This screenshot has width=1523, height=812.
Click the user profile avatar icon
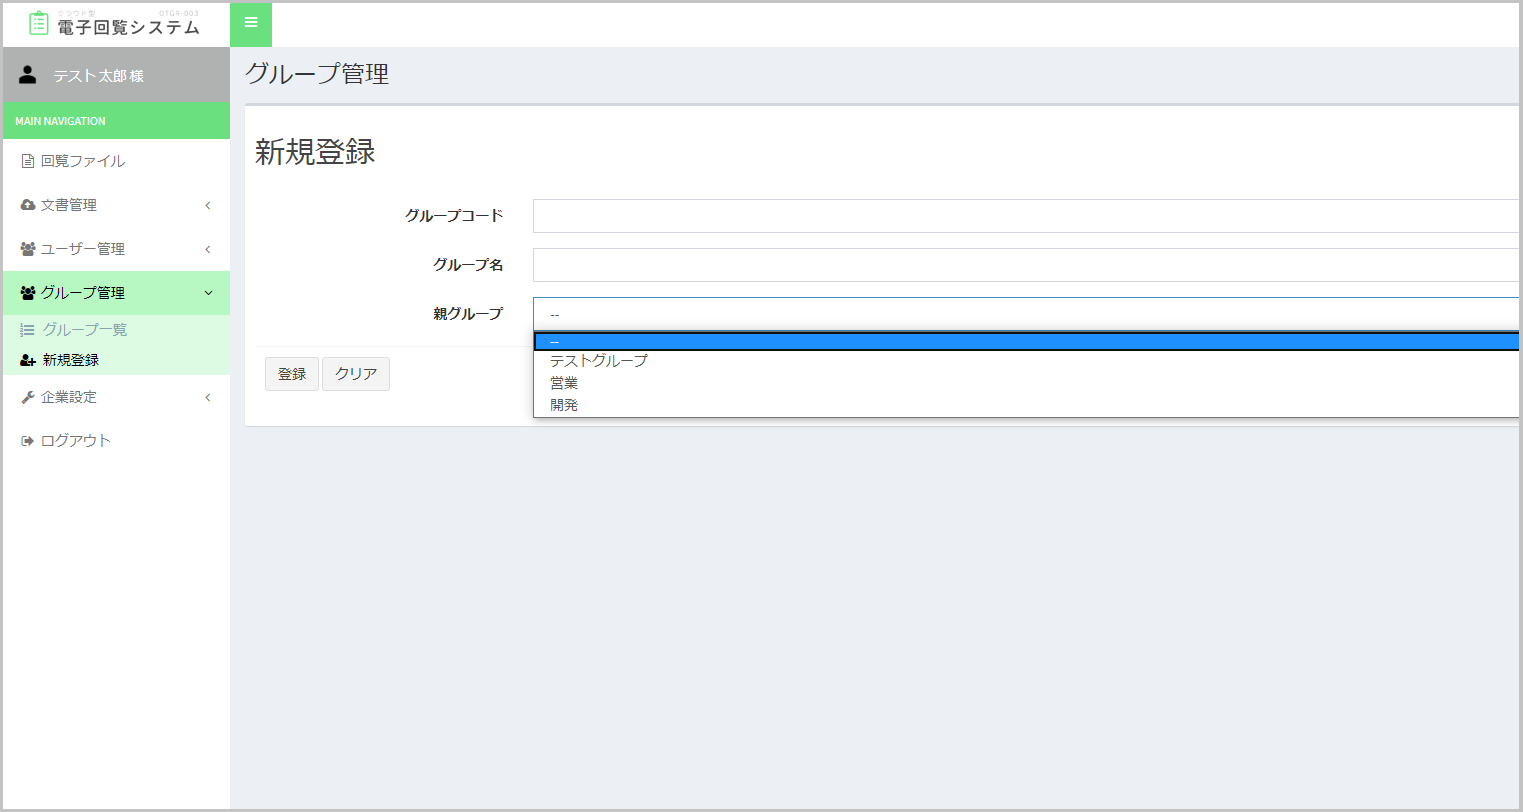[x=28, y=76]
